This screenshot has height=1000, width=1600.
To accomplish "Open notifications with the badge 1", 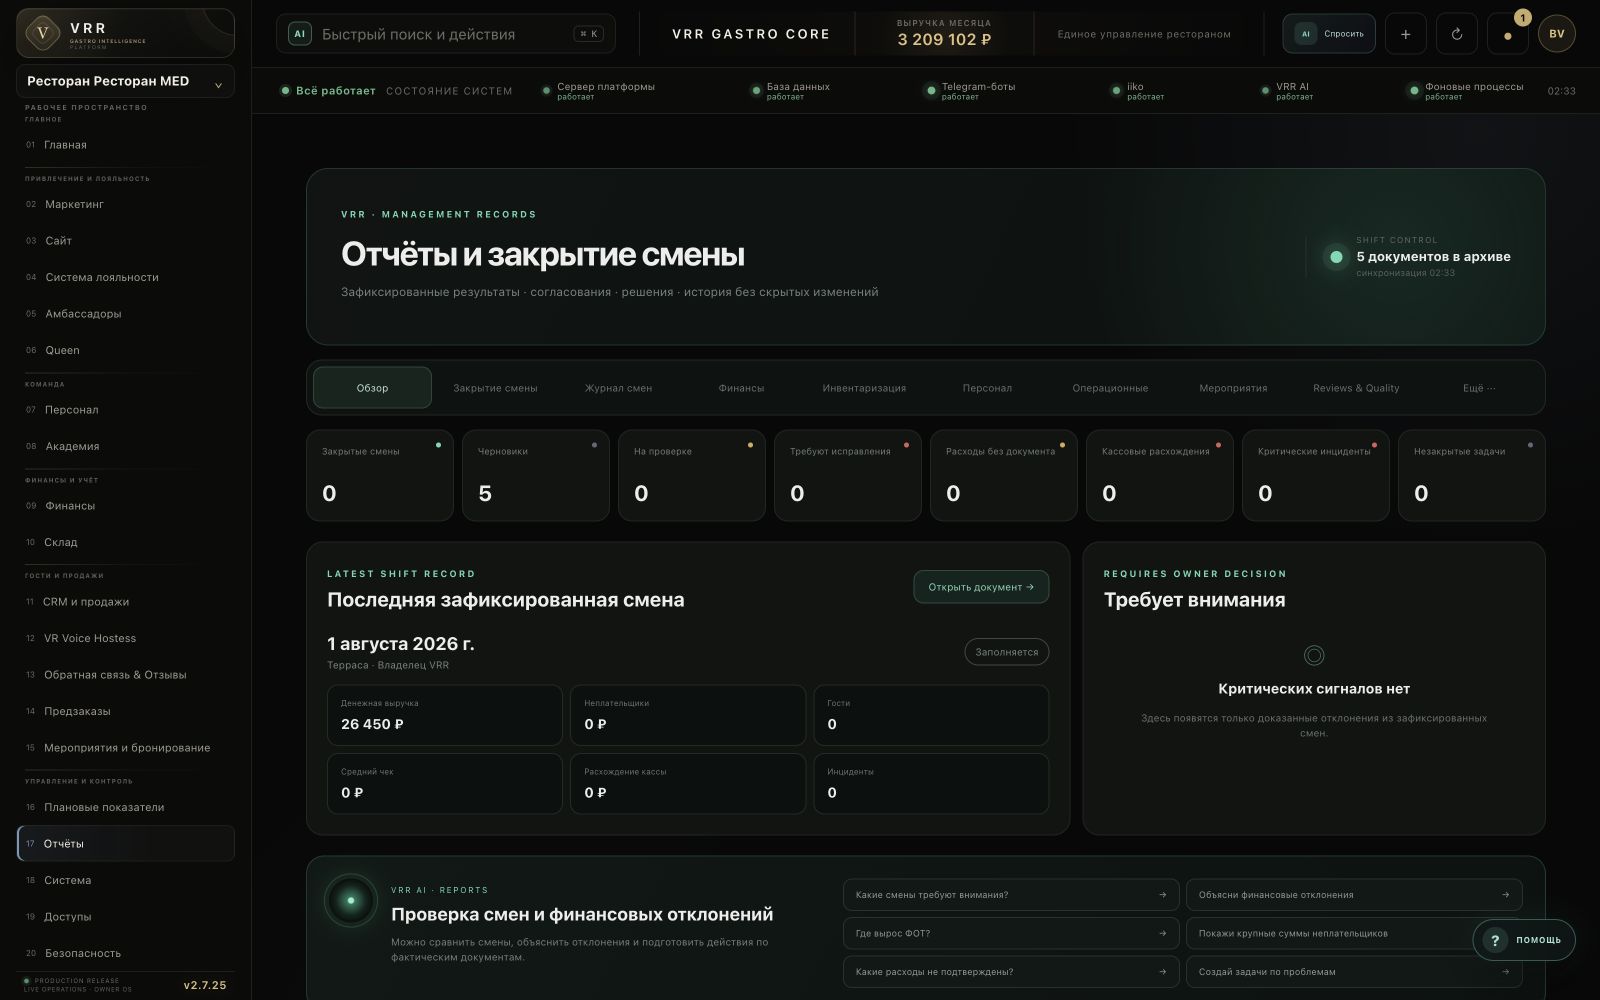I will 1508,34.
